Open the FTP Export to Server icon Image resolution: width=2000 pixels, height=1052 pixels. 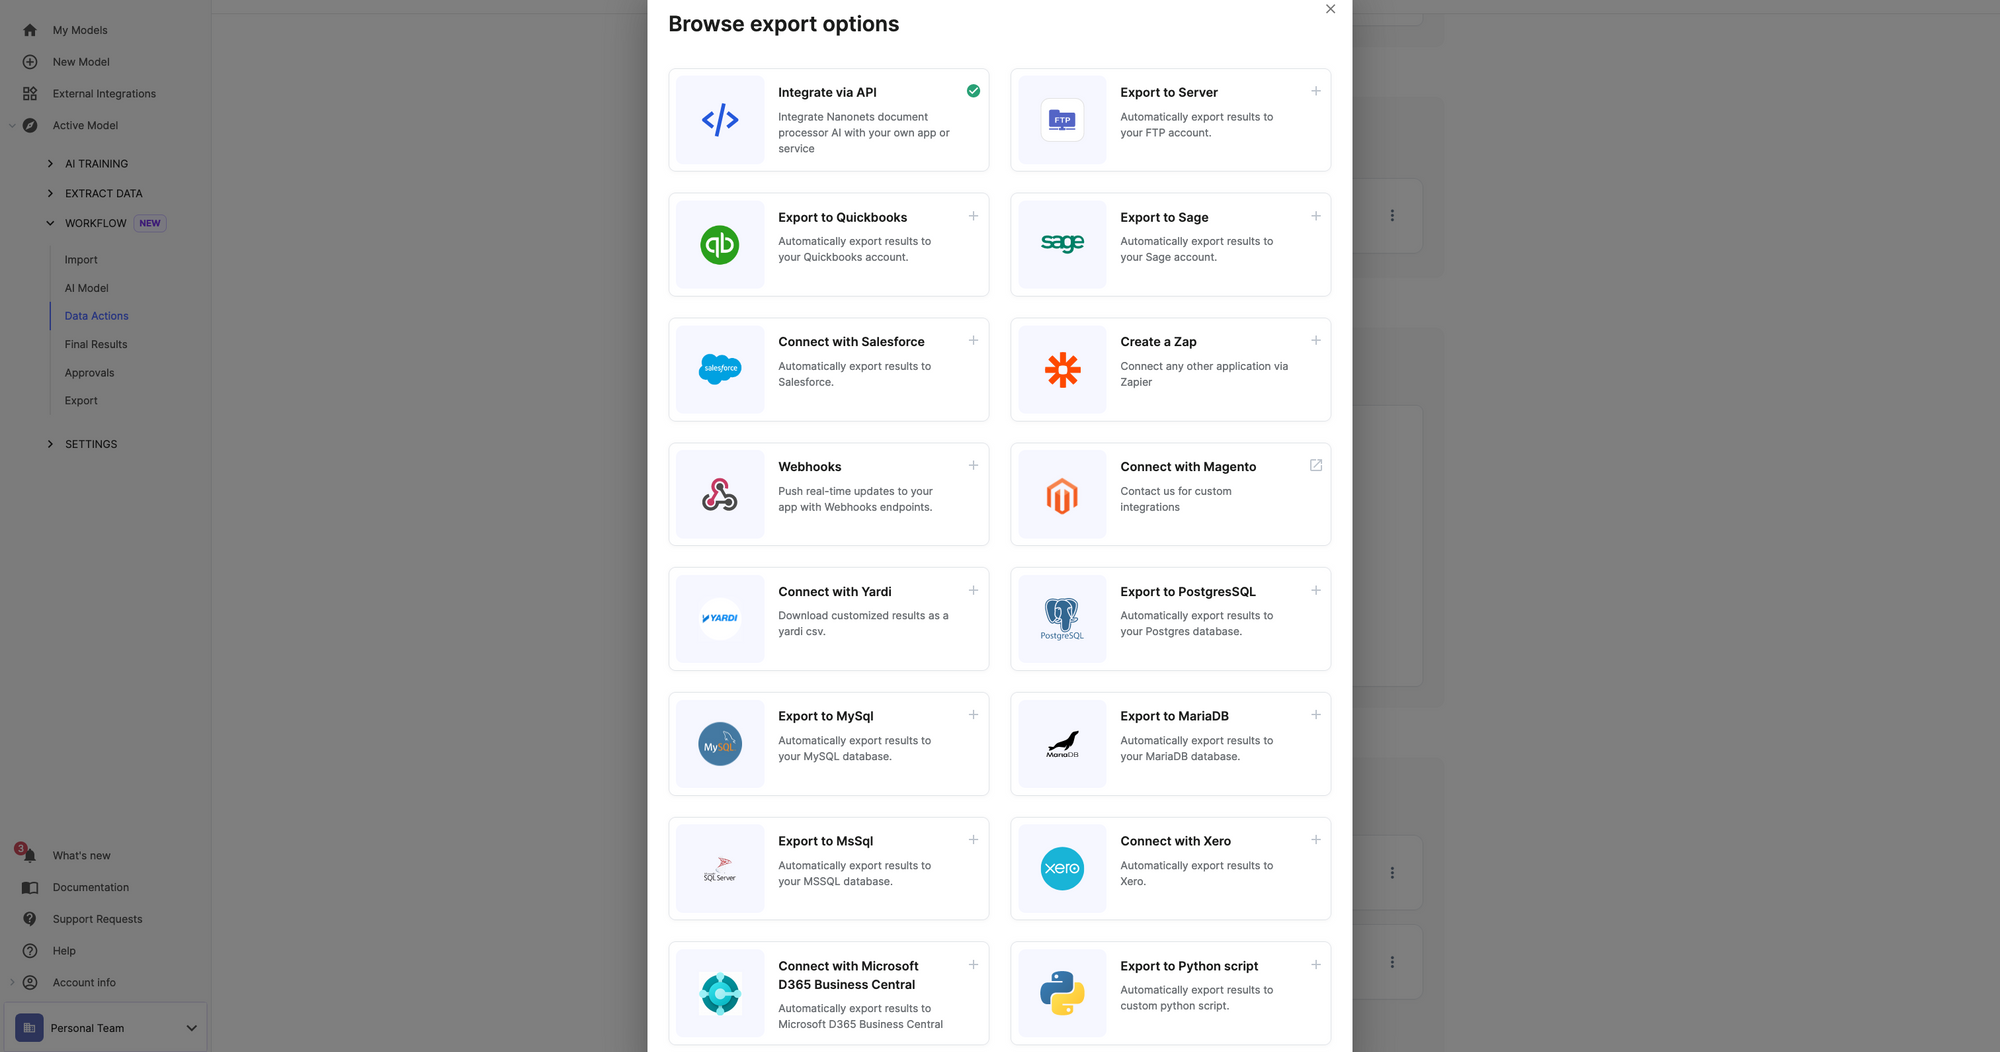[1061, 120]
